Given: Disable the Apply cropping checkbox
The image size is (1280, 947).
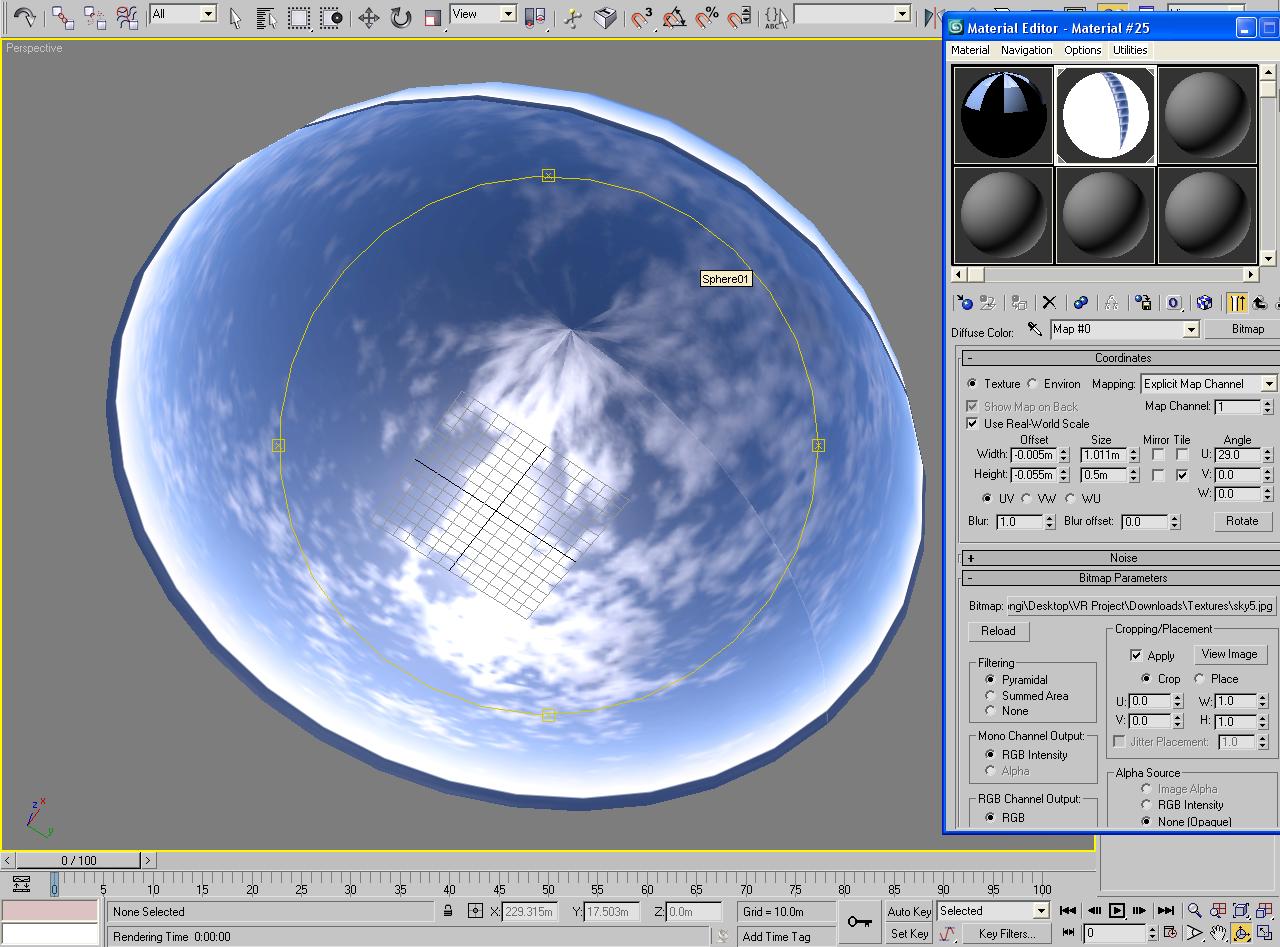Looking at the screenshot, I should [x=1136, y=655].
